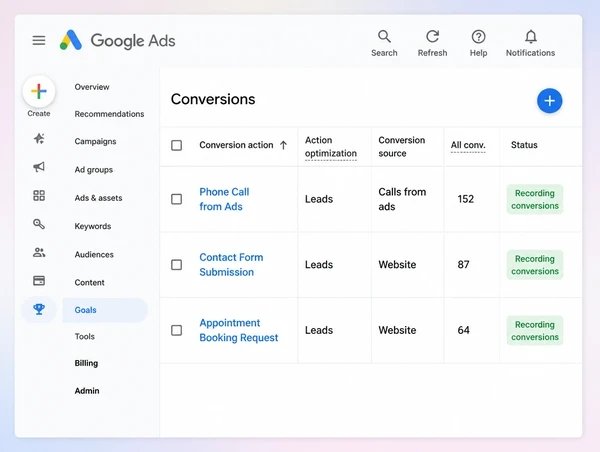600x452 pixels.
Task: Click the Calls from ads source cell
Action: tap(402, 199)
